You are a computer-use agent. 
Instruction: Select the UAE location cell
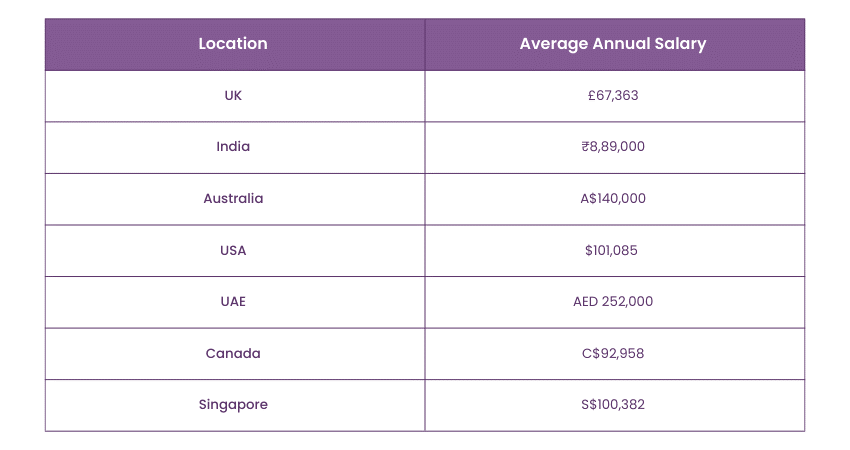click(233, 302)
